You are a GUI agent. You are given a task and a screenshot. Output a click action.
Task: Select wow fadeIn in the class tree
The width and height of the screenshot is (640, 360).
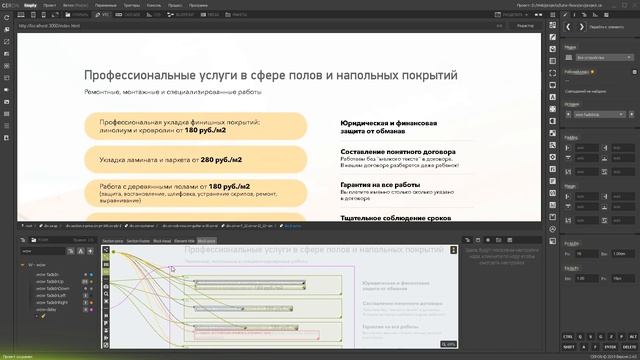point(47,275)
